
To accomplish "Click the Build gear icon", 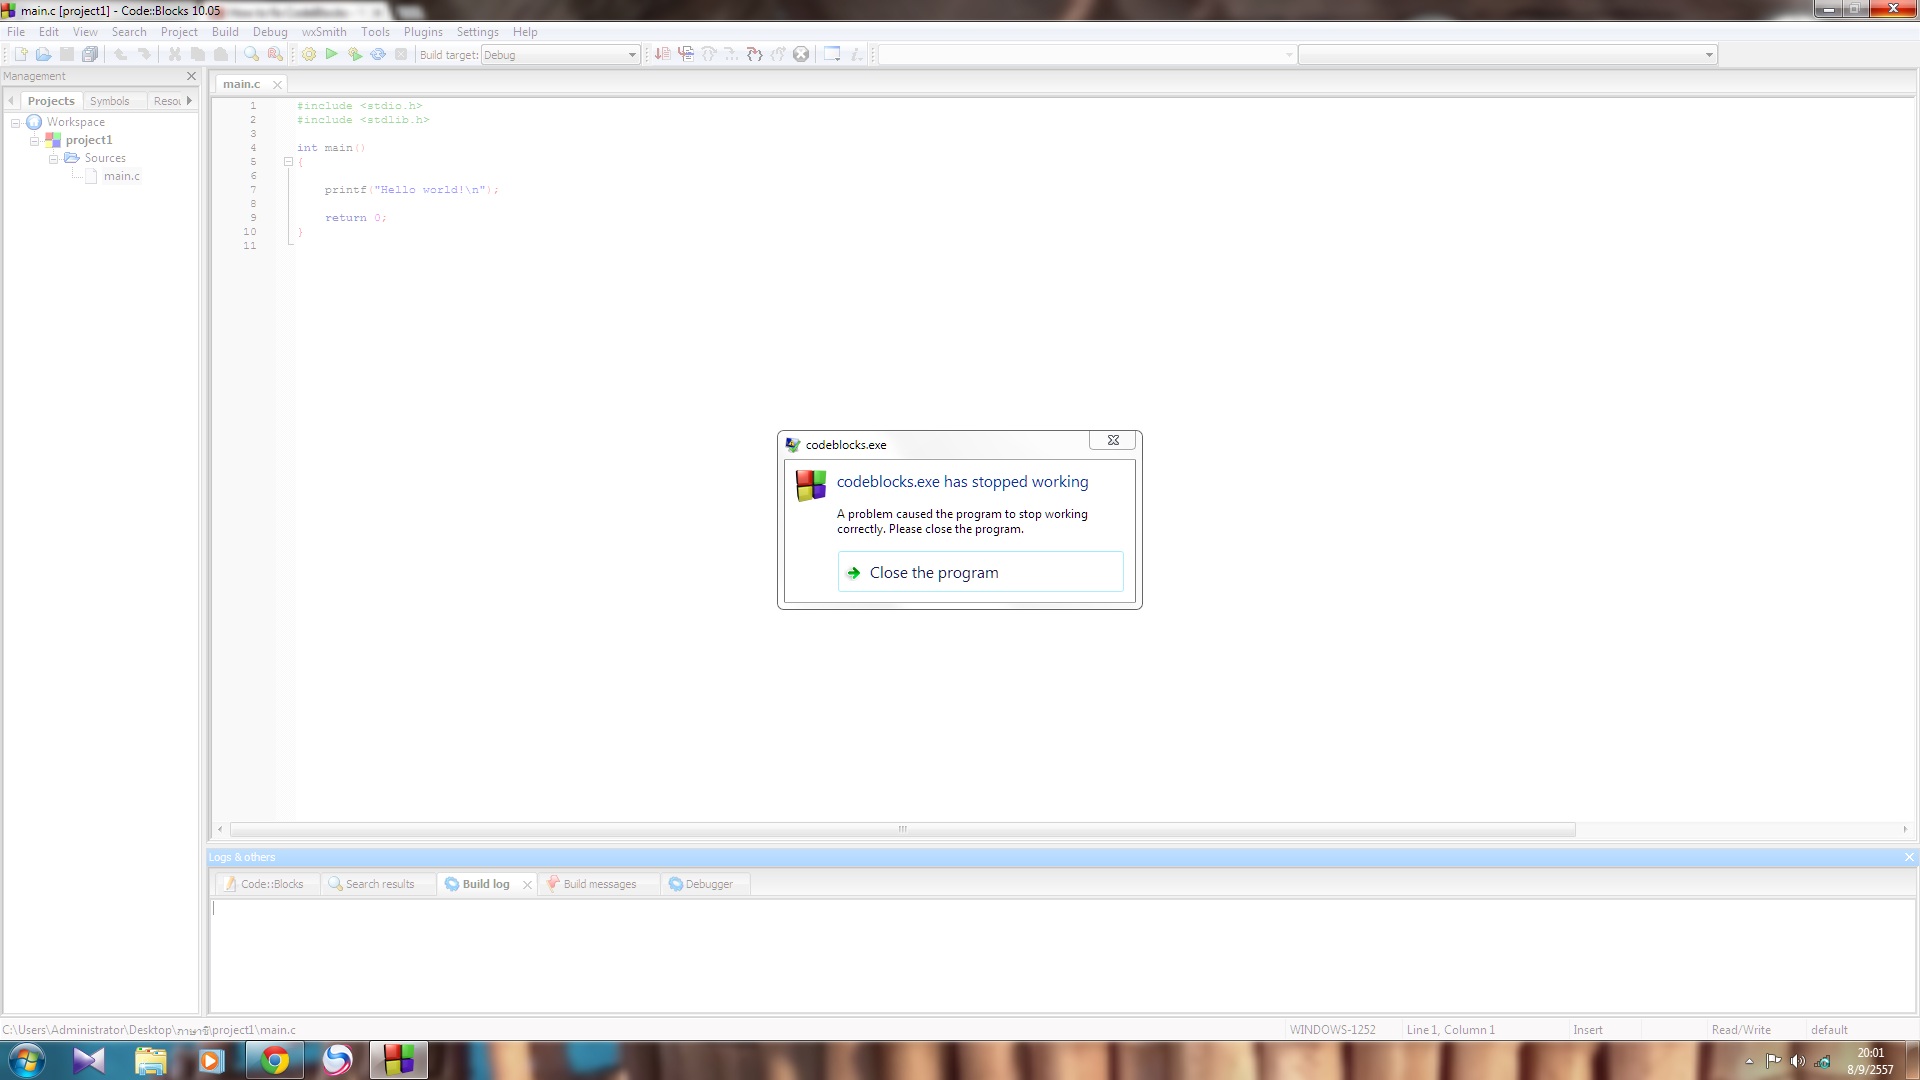I will tap(309, 54).
